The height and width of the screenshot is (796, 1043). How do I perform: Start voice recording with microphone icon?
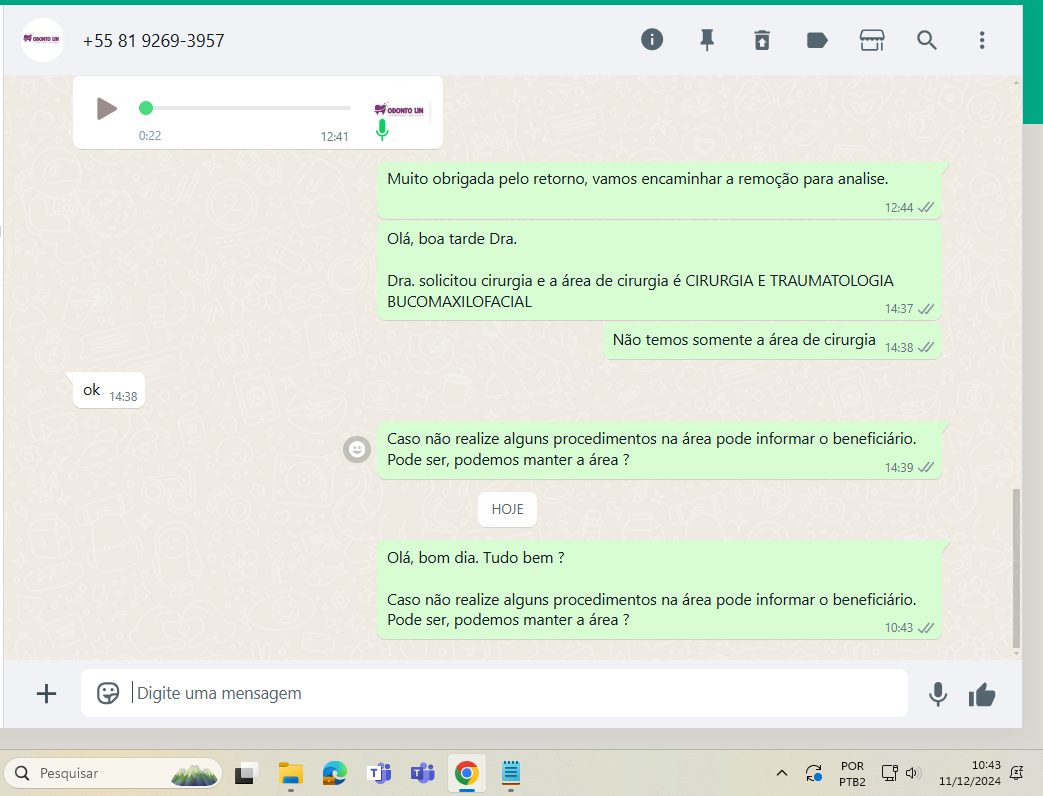[x=938, y=694]
